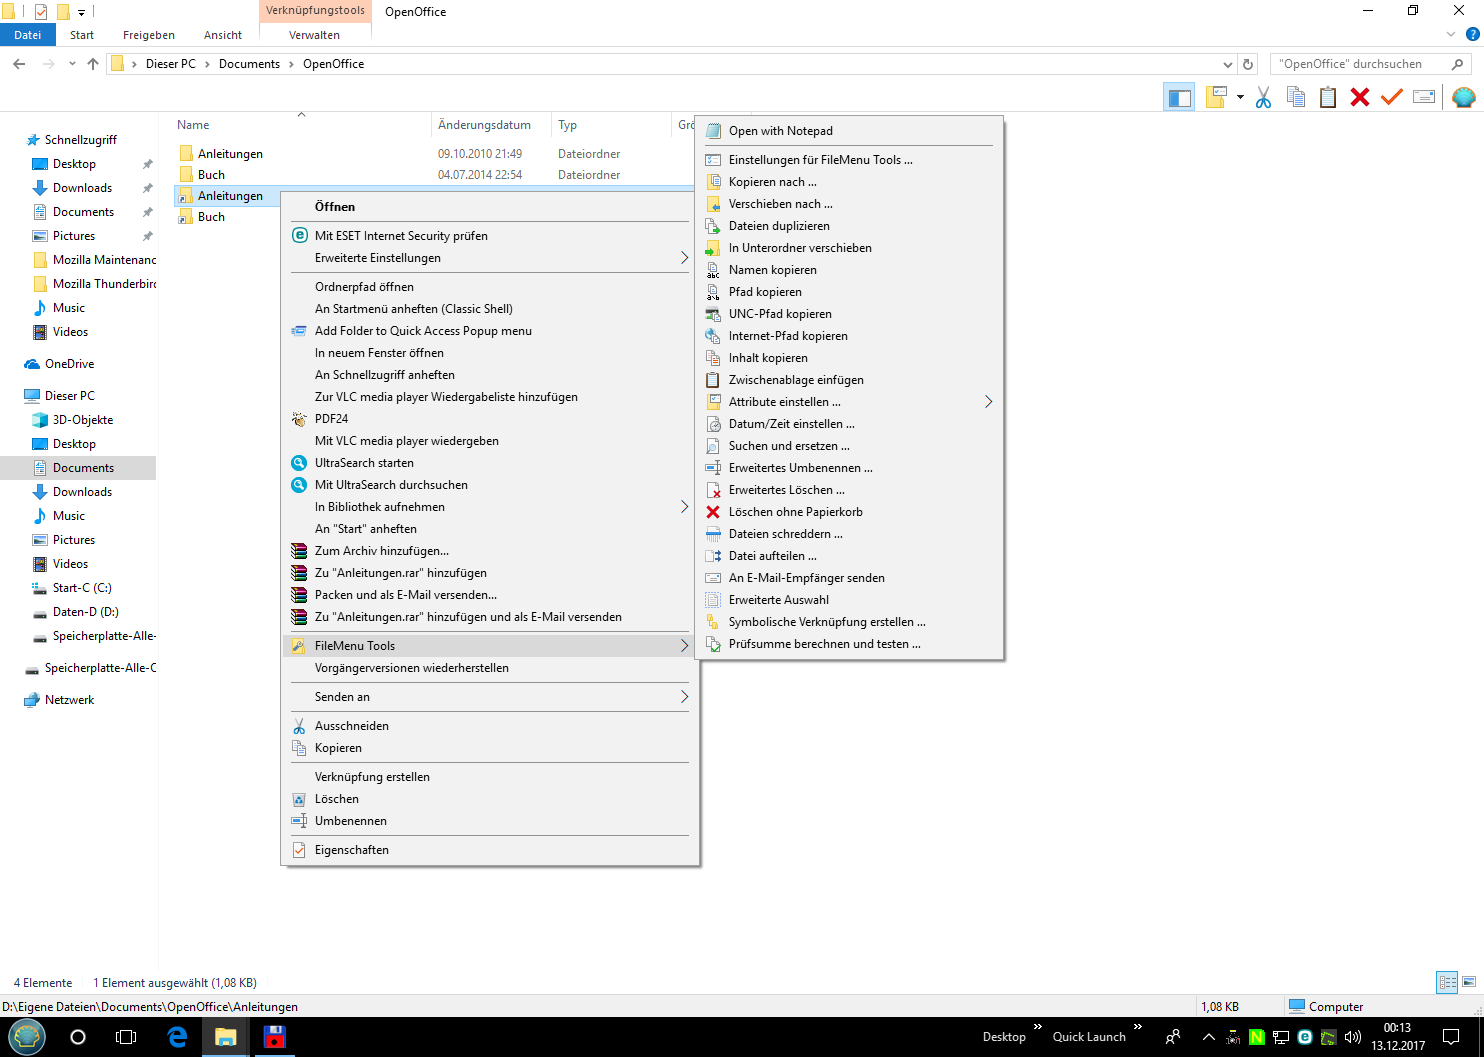This screenshot has height=1057, width=1484.
Task: Toggle the navigation pane toolbar button
Action: (x=1179, y=97)
